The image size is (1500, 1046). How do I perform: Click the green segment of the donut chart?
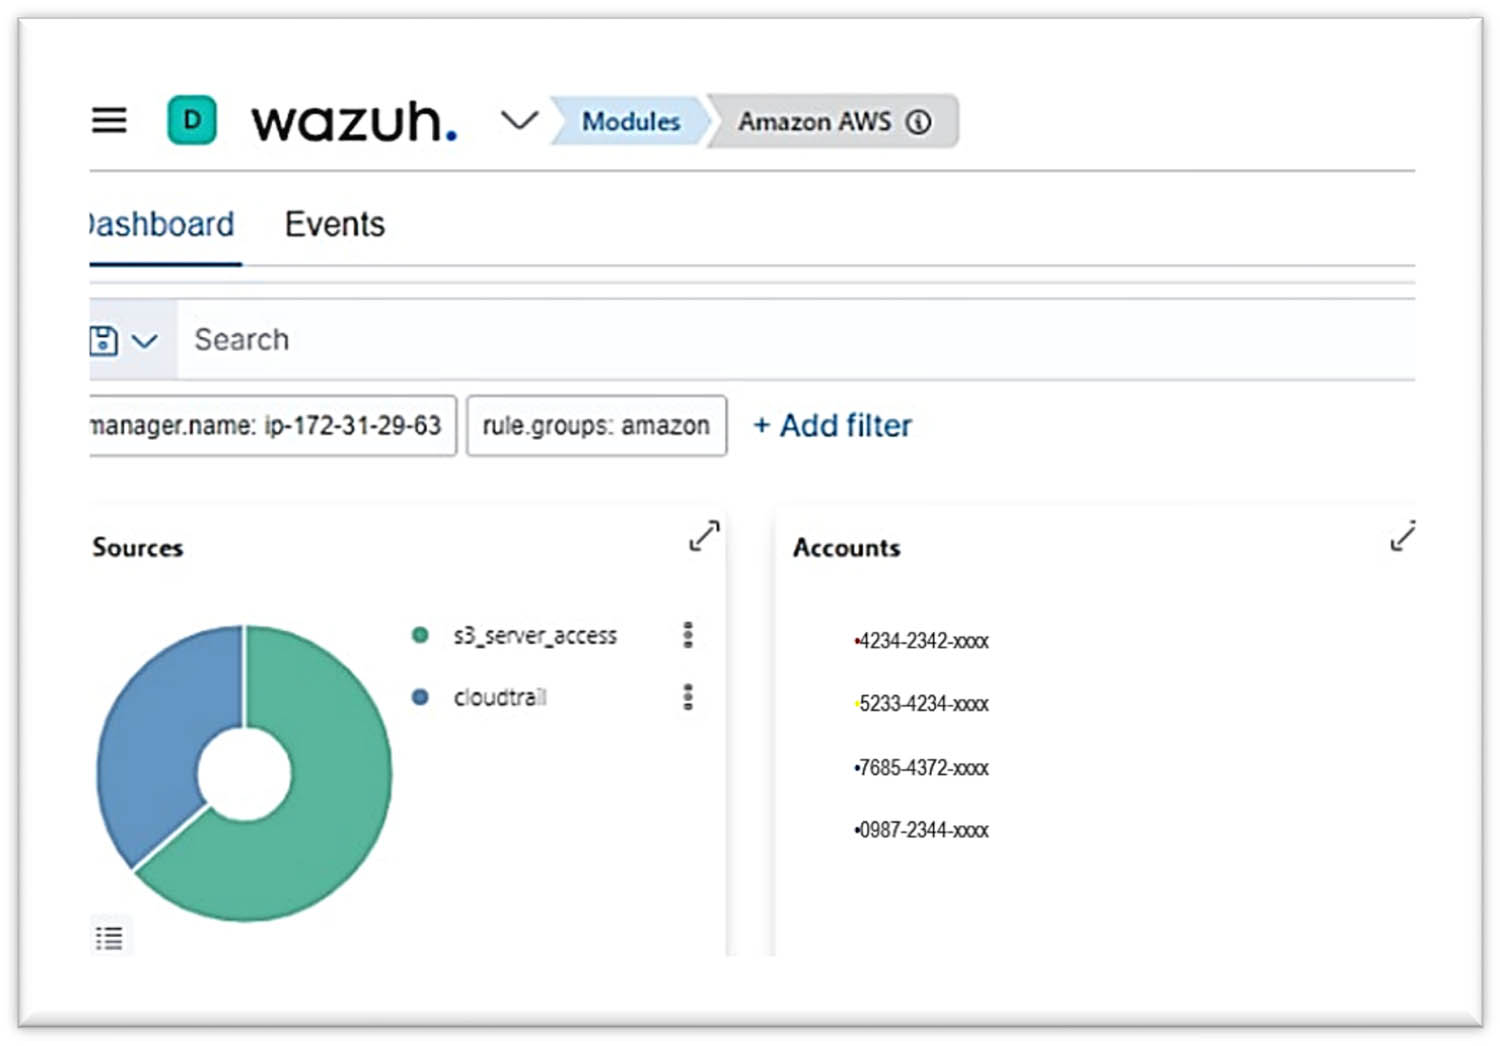[x=330, y=800]
